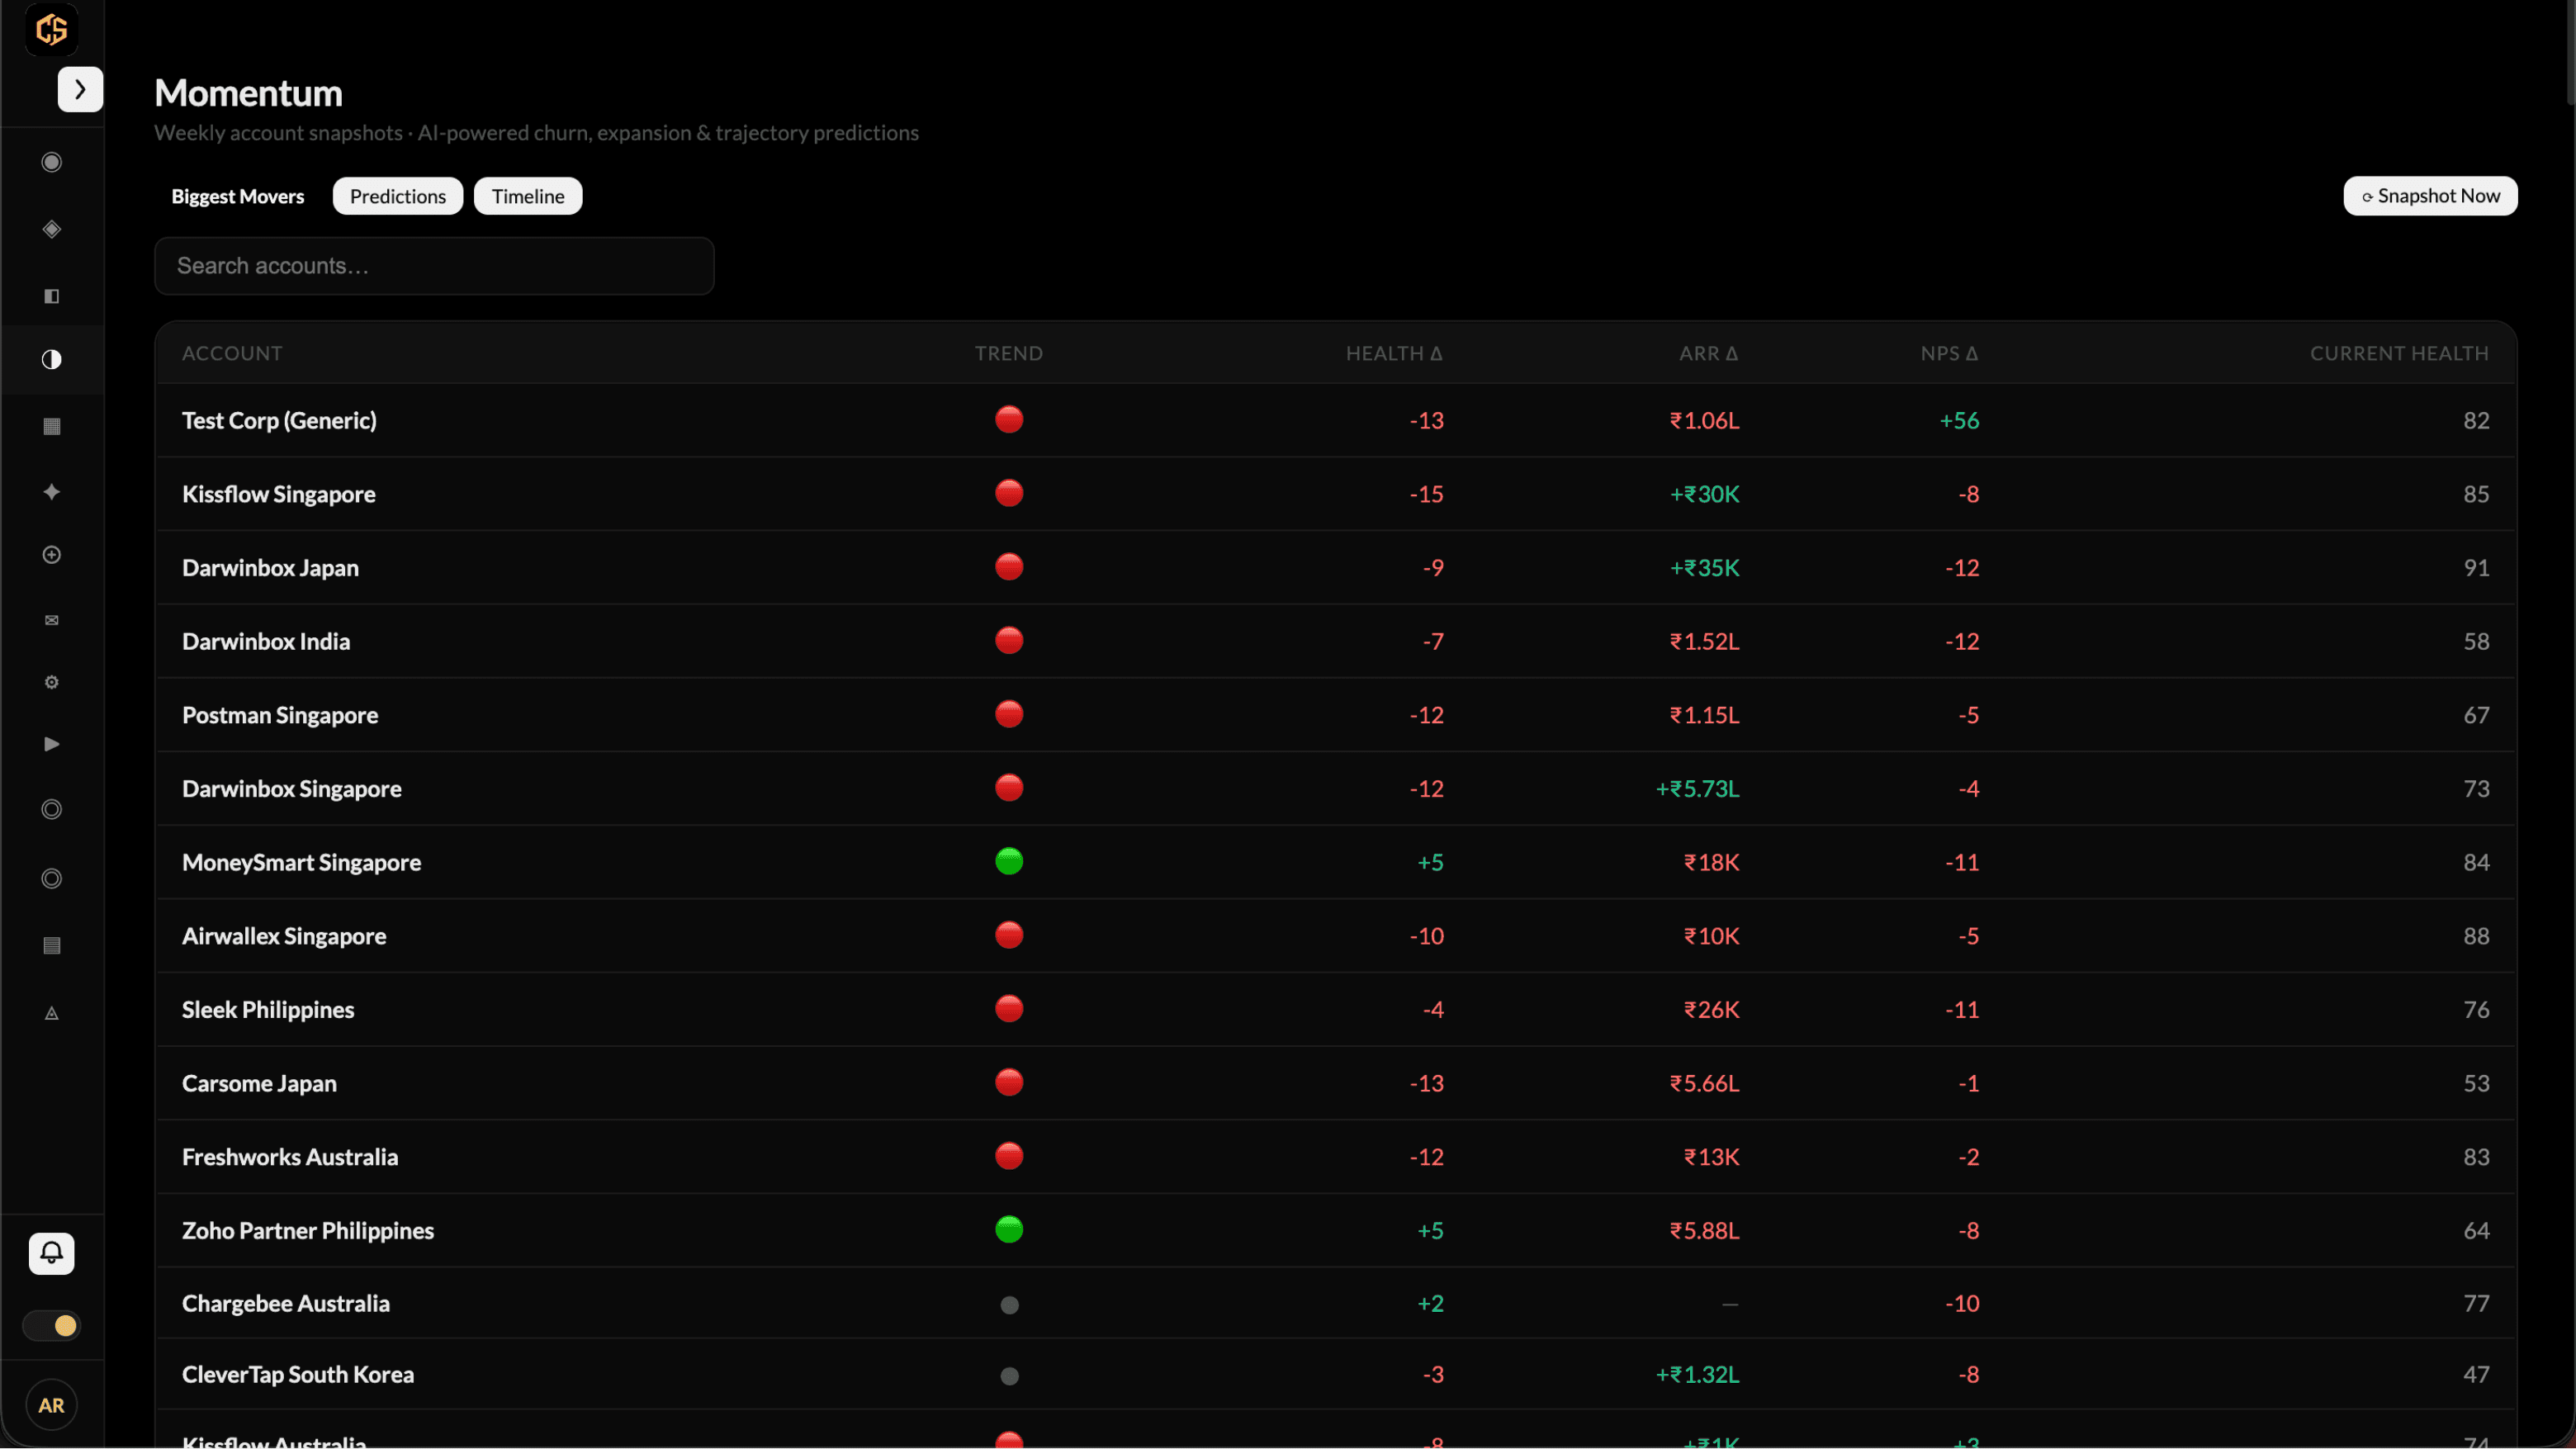The image size is (2576, 1449).
Task: Open the outlined triangle sidebar icon
Action: click(52, 1014)
